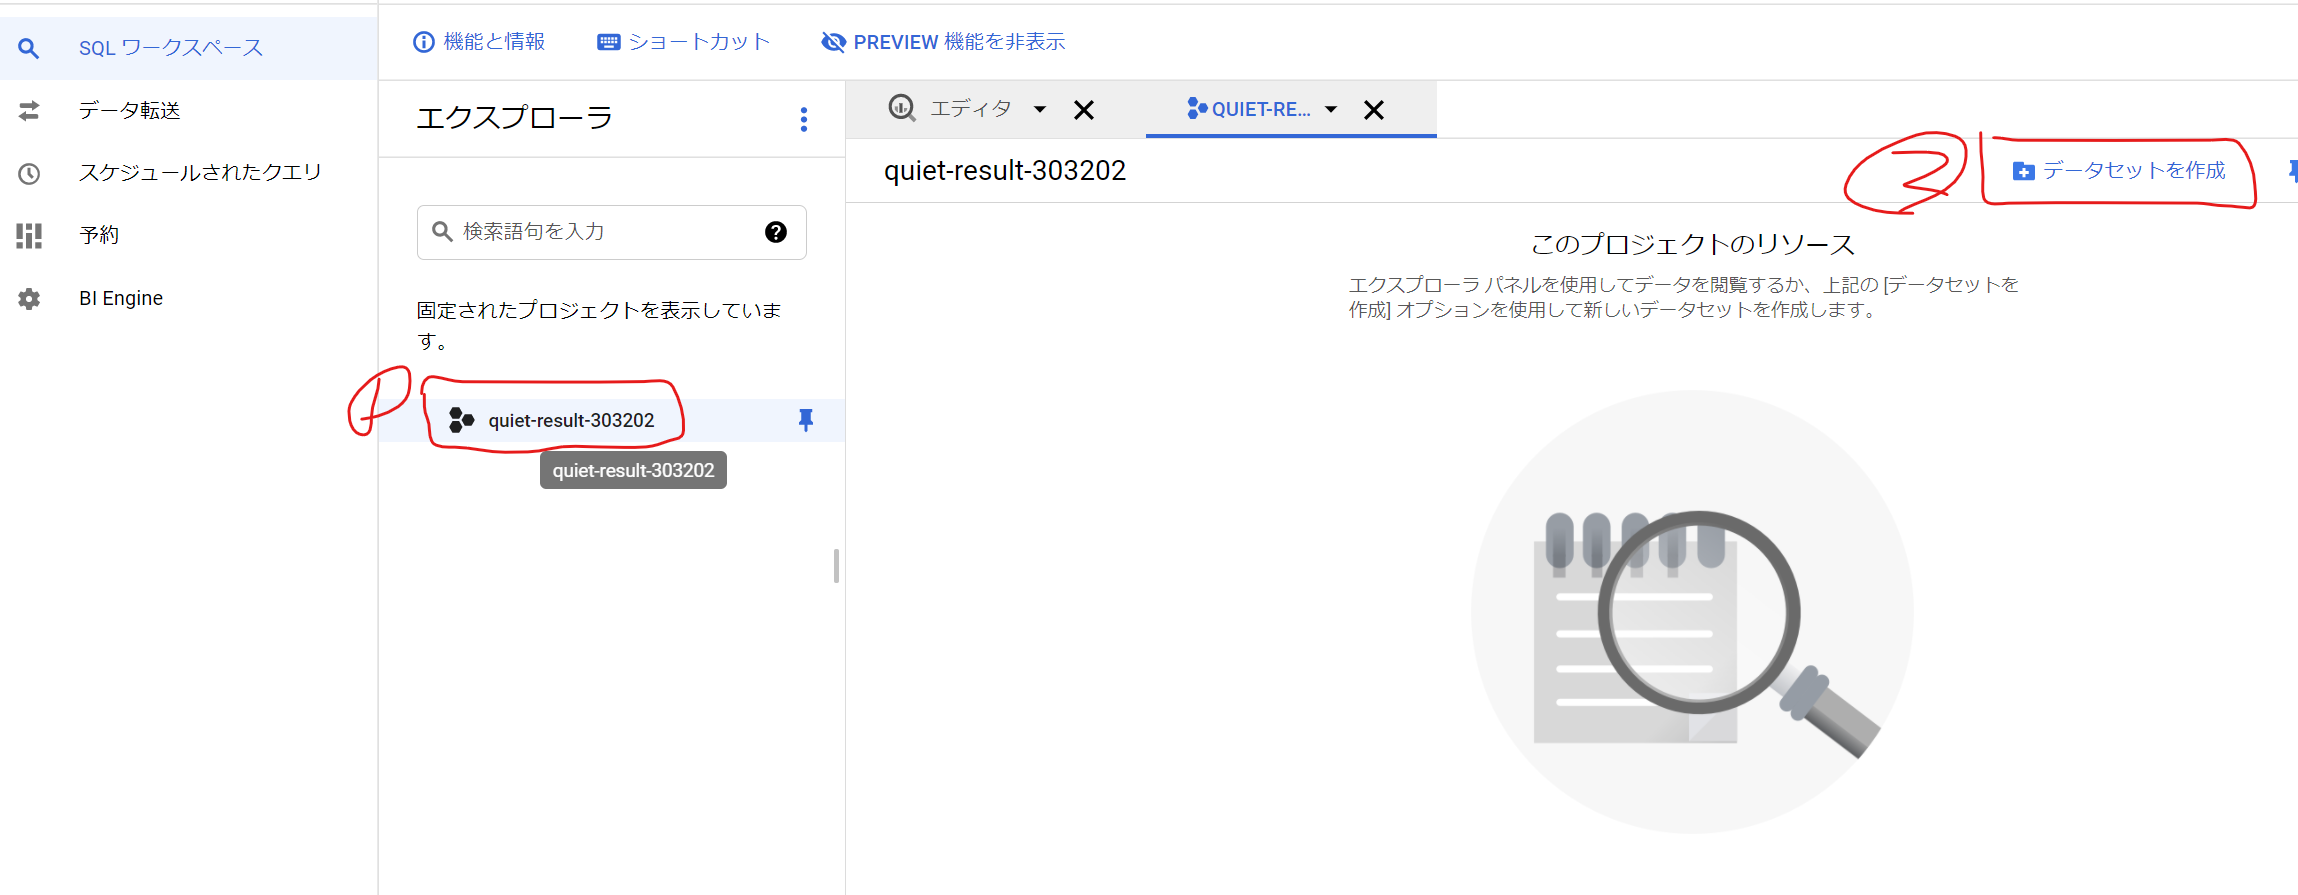Viewport: 2298px width, 895px height.
Task: Click the data transfer arrows icon
Action: click(x=29, y=110)
